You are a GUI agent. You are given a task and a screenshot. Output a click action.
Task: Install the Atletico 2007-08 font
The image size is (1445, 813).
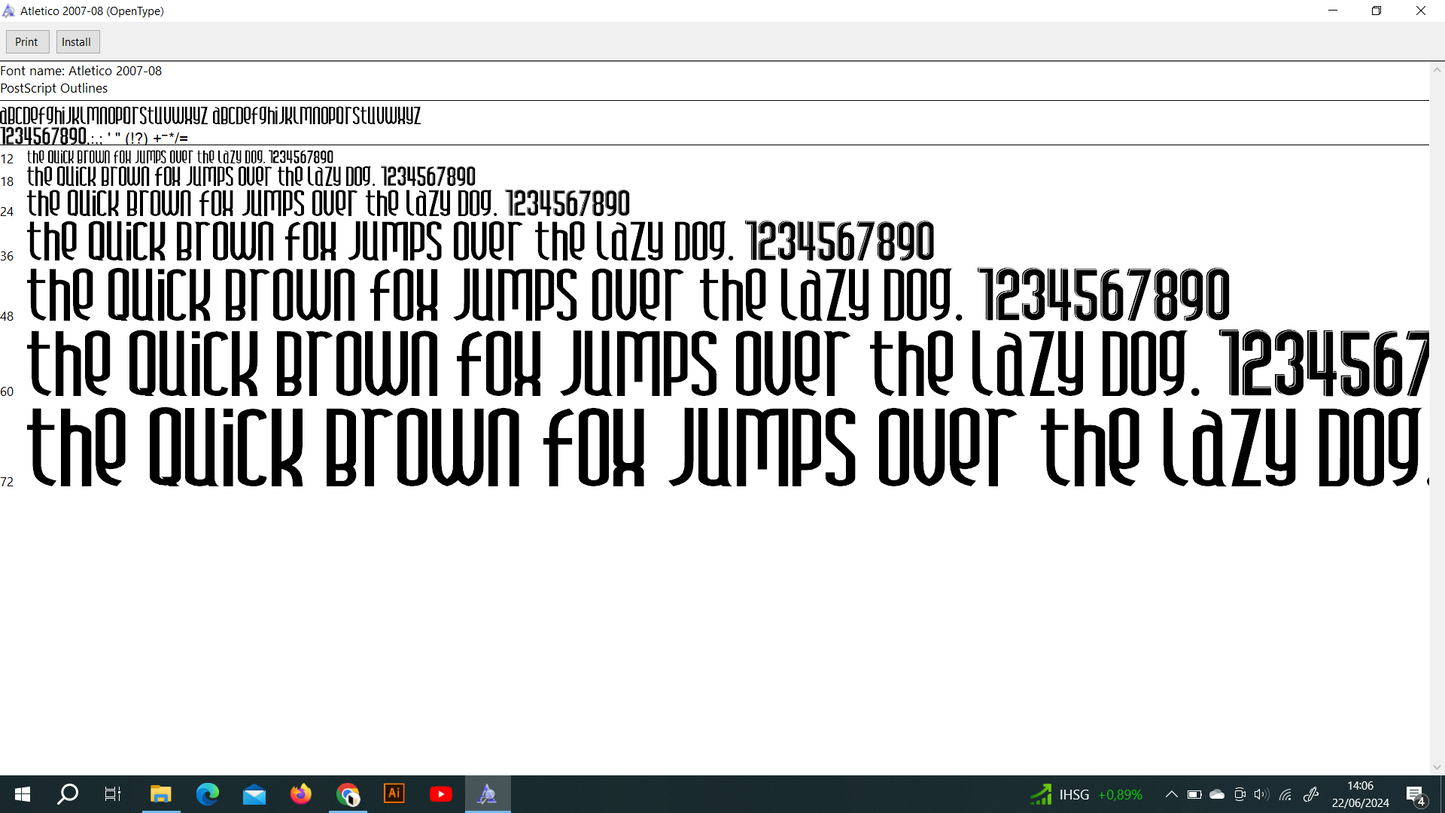[x=76, y=42]
